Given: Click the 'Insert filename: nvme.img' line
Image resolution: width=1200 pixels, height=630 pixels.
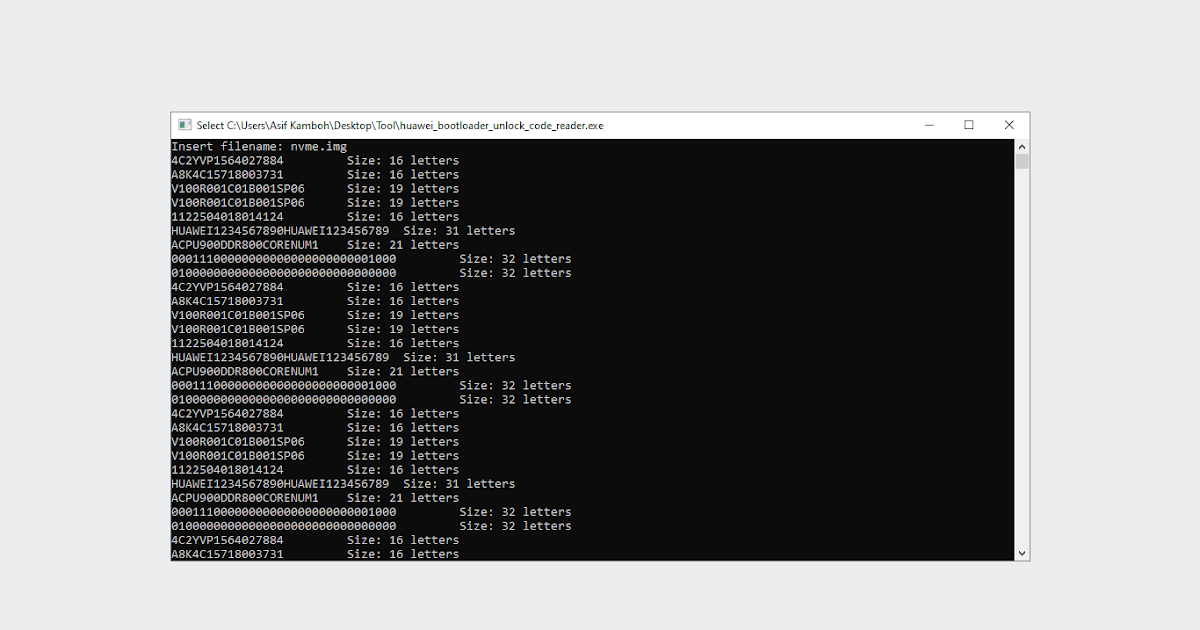Looking at the screenshot, I should pyautogui.click(x=259, y=146).
